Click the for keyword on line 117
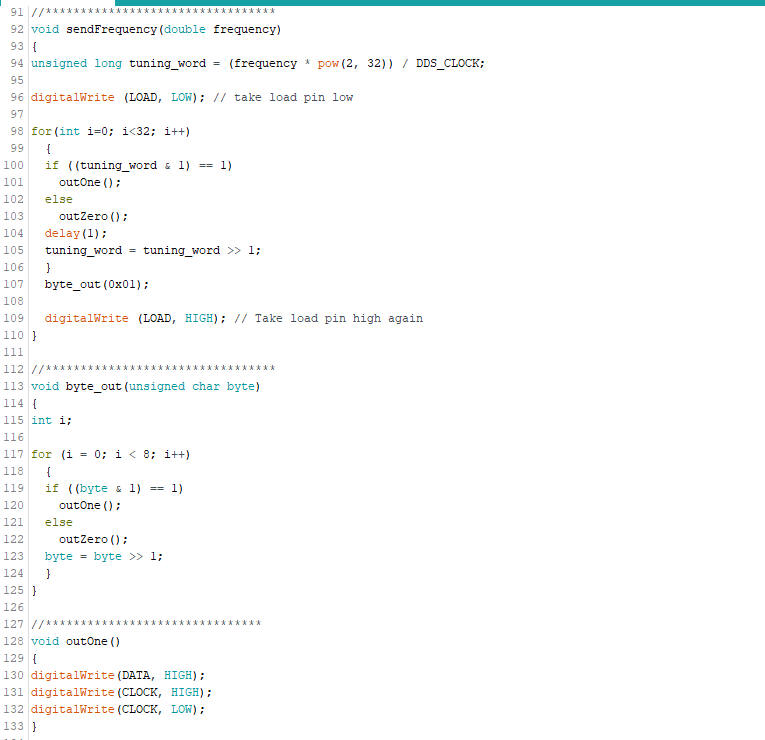The height and width of the screenshot is (740, 765). tap(41, 454)
